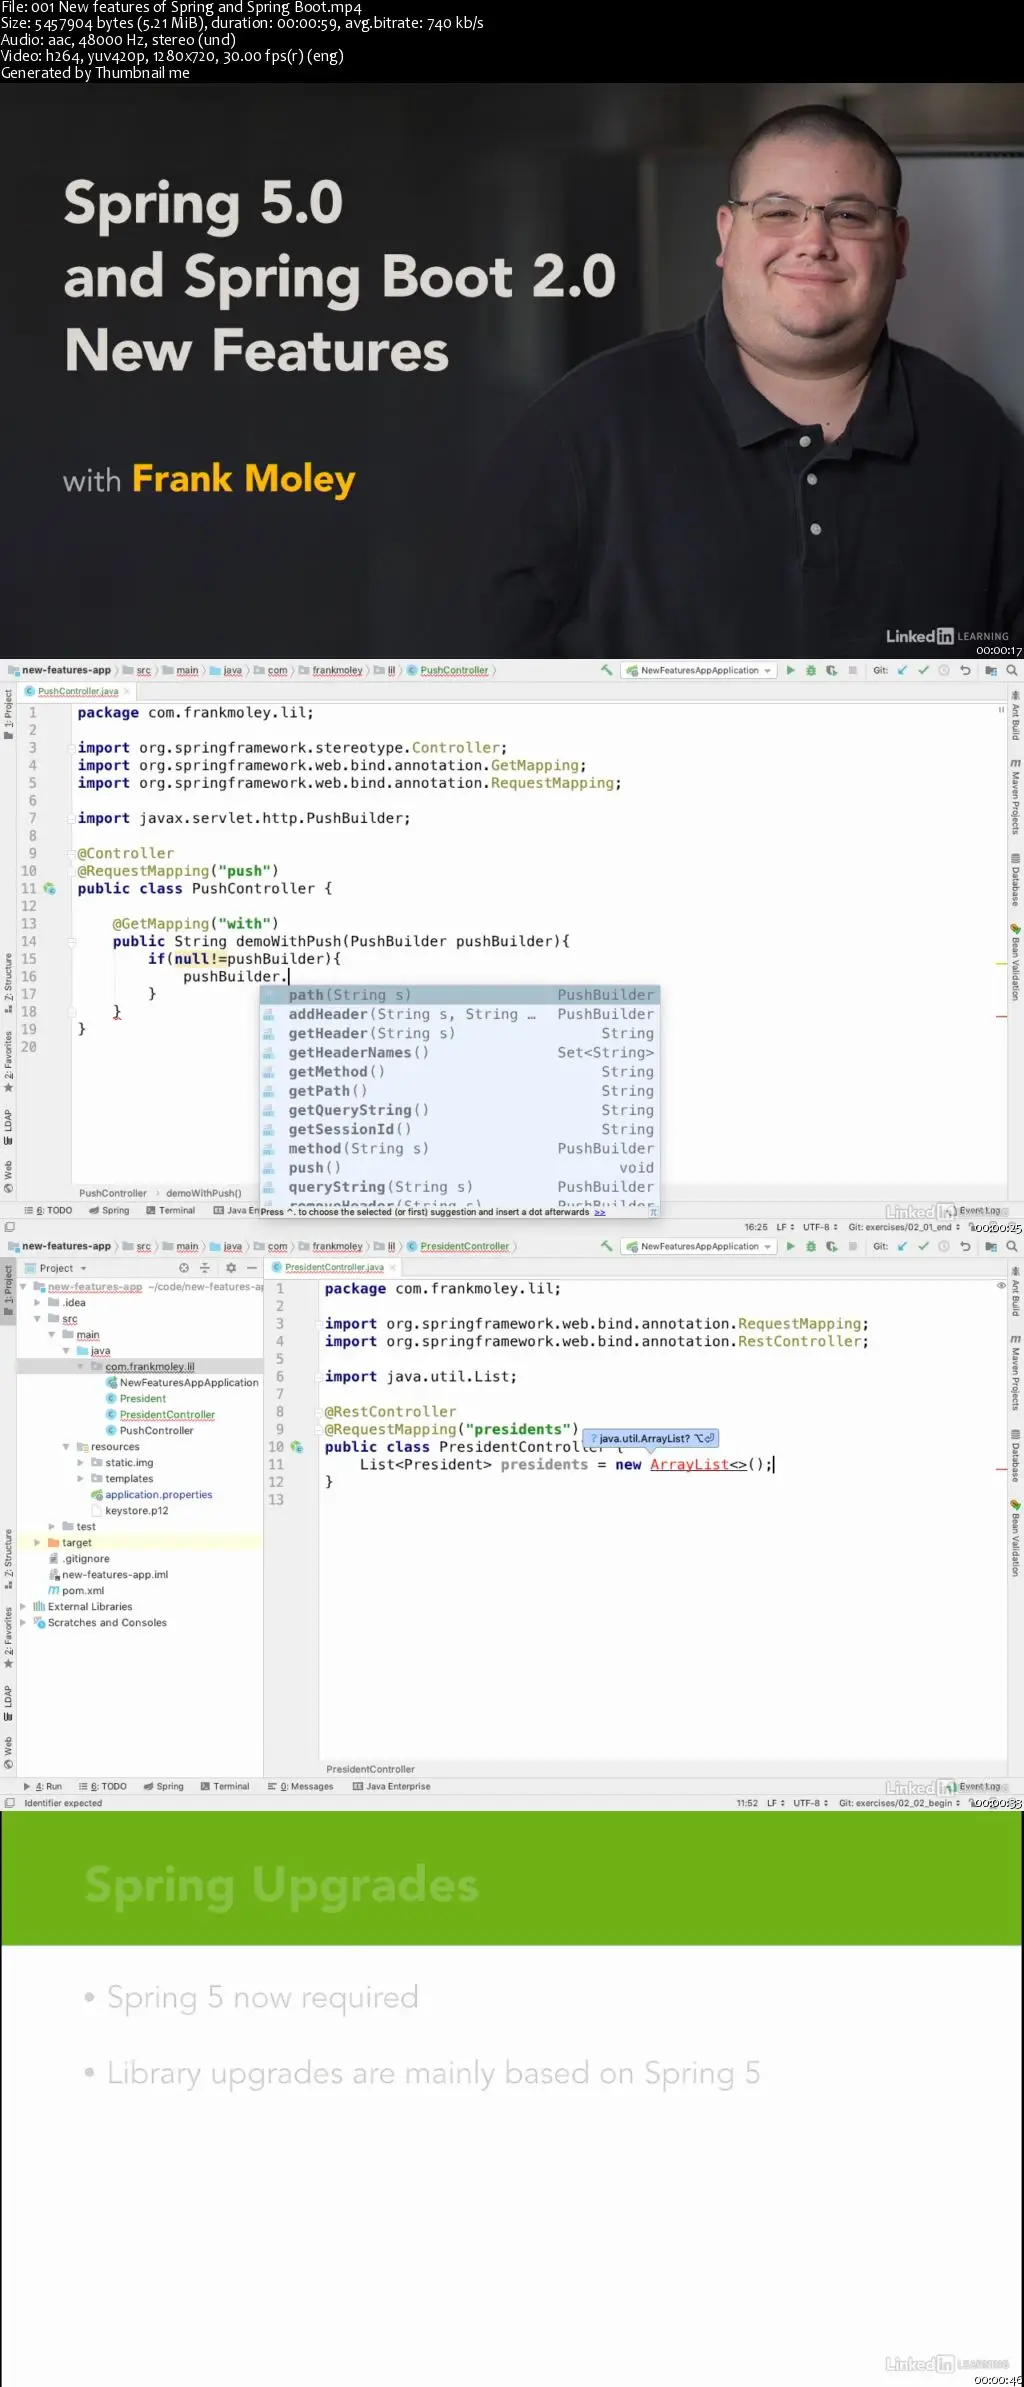Viewport: 1024px width, 2387px height.
Task: Run the app in the PushController IDE frame
Action: coord(790,670)
